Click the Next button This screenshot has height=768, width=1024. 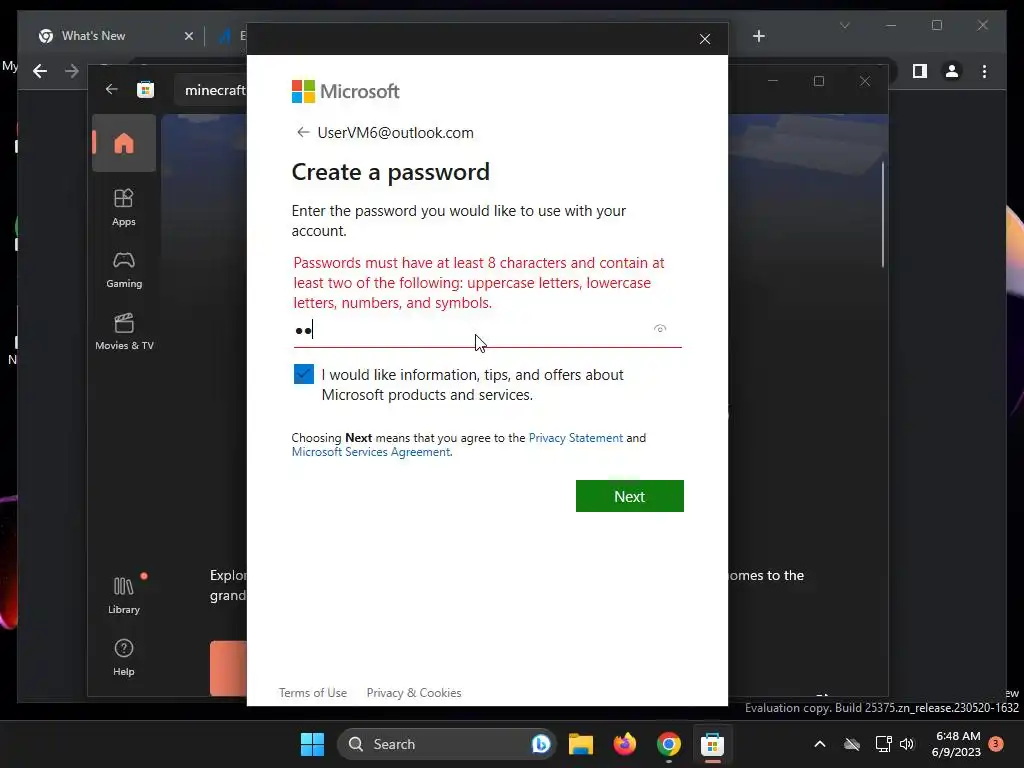click(x=630, y=496)
